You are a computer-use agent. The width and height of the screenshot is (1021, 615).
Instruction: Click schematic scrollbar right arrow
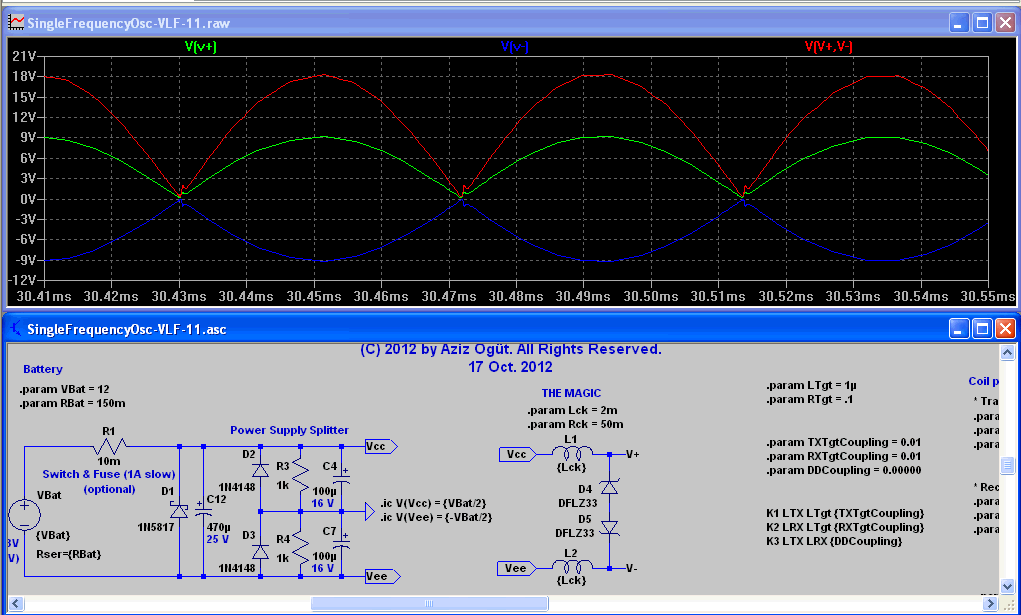989,603
